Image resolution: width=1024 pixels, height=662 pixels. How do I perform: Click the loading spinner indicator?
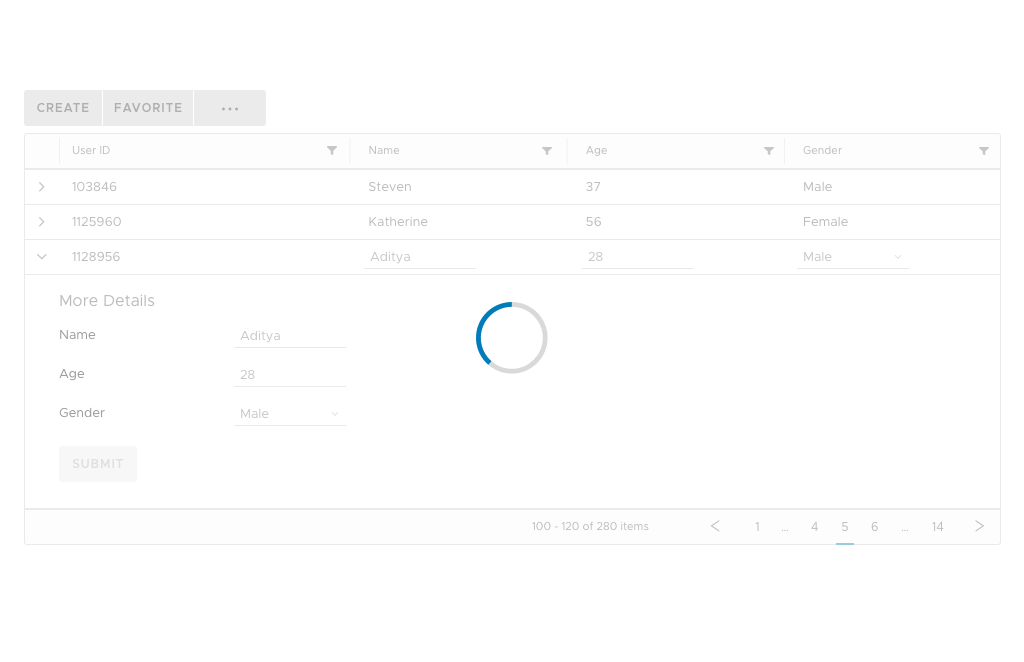coord(511,338)
